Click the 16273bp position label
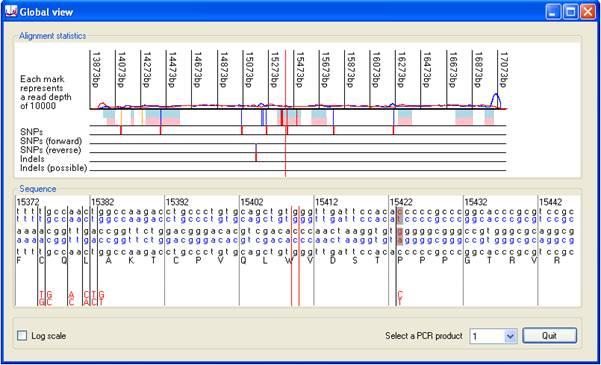 pos(401,70)
